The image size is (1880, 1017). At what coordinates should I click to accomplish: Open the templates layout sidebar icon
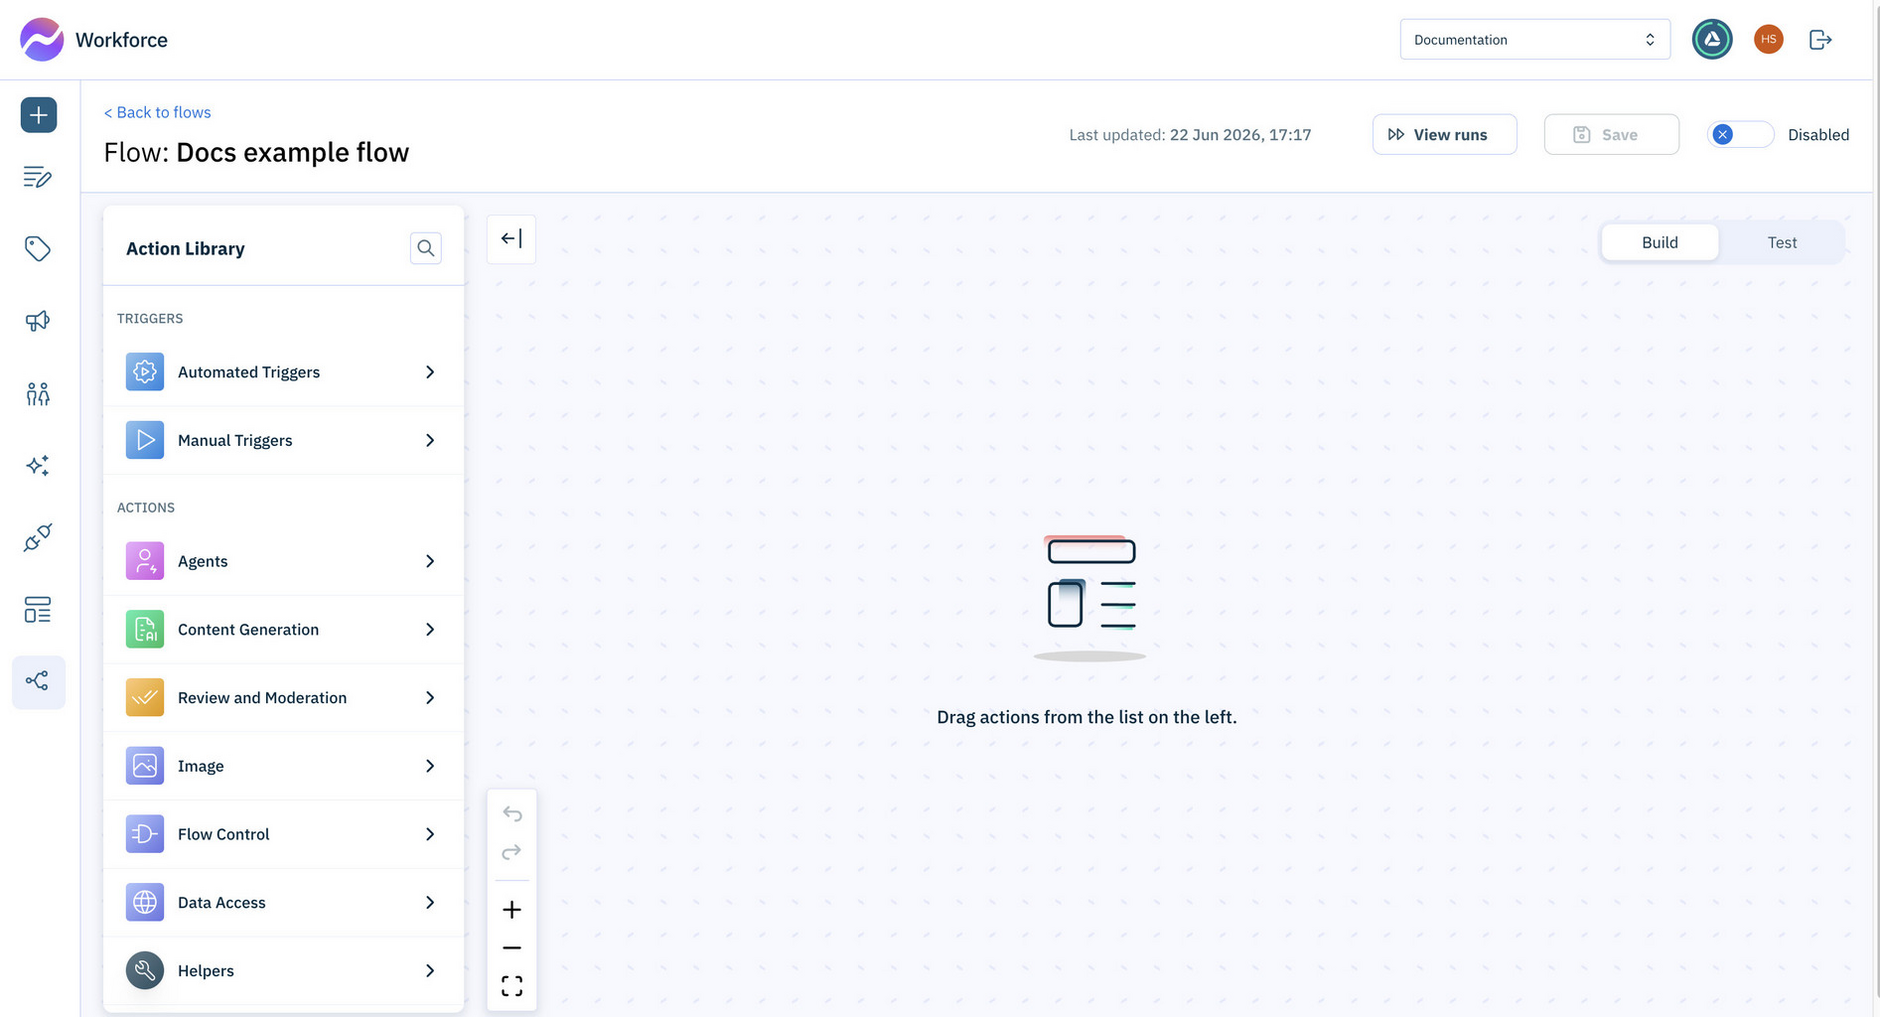[38, 610]
